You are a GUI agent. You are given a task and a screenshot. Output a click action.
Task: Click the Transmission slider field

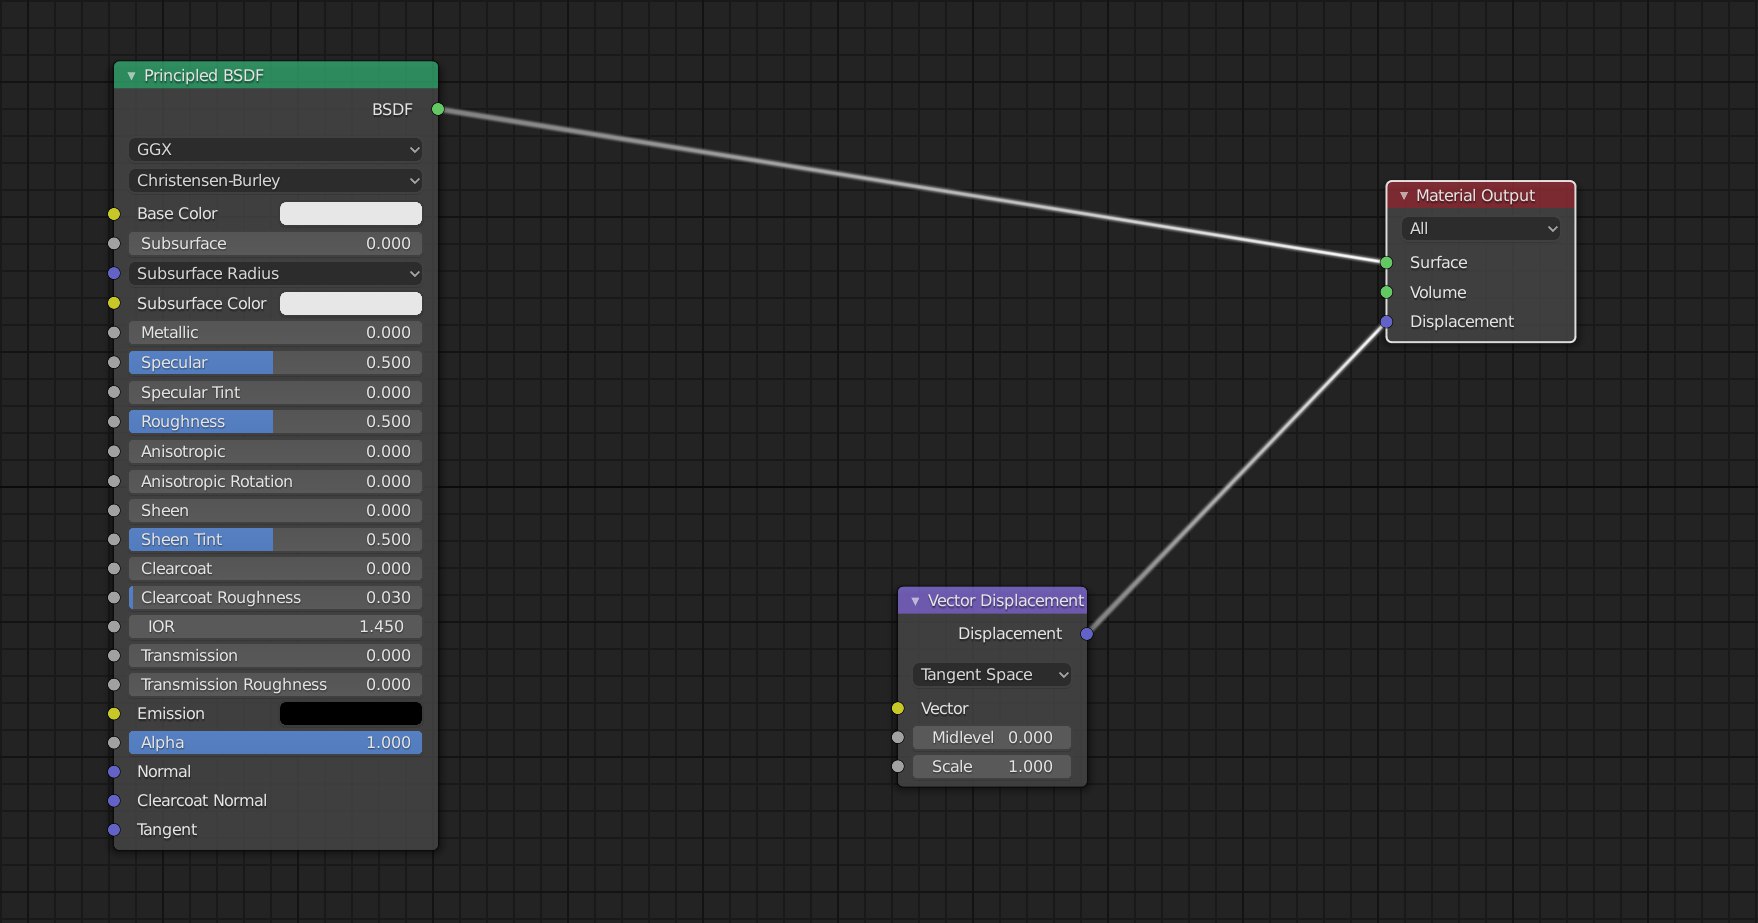275,655
